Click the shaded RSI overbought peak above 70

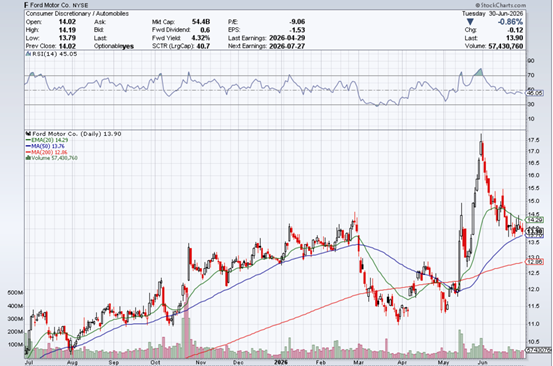tap(479, 72)
